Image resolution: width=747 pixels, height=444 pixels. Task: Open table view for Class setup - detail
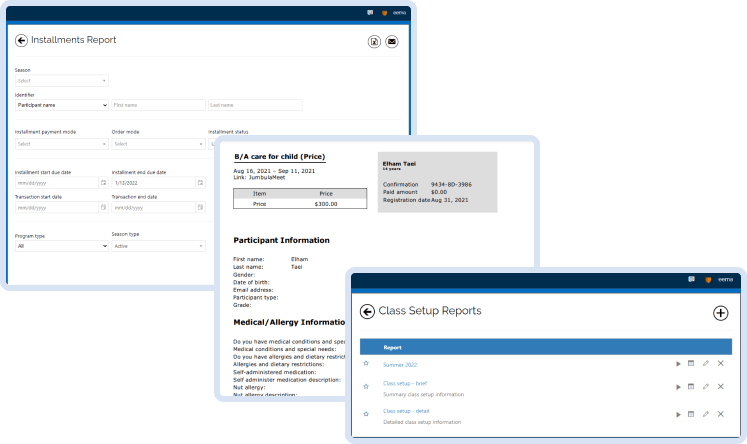pyautogui.click(x=691, y=414)
